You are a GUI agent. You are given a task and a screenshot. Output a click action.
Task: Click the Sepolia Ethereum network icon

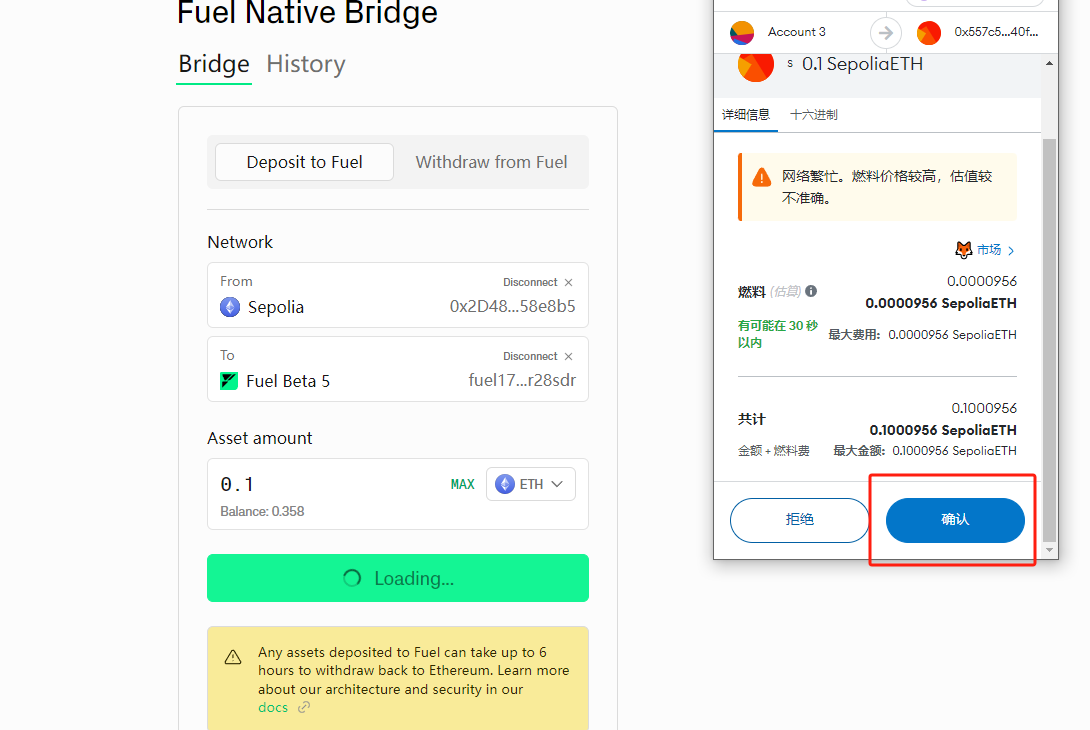click(230, 307)
